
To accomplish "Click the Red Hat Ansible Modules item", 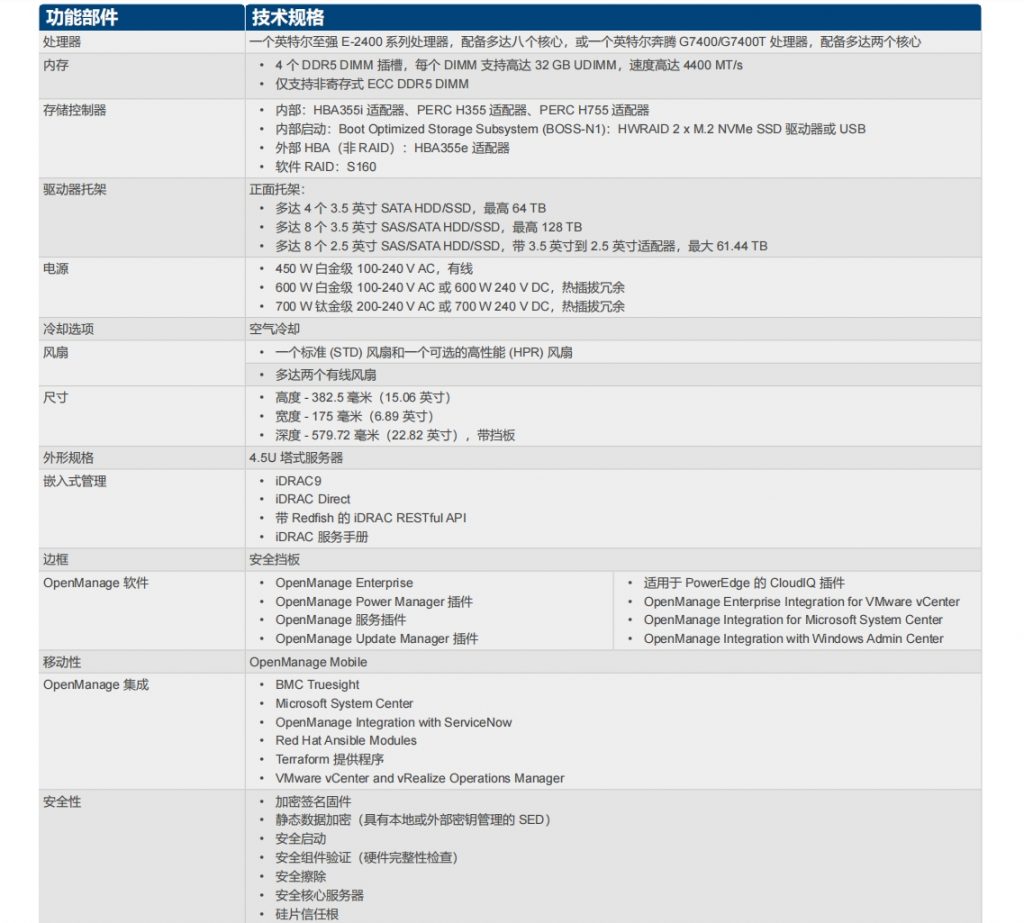I will 346,741.
